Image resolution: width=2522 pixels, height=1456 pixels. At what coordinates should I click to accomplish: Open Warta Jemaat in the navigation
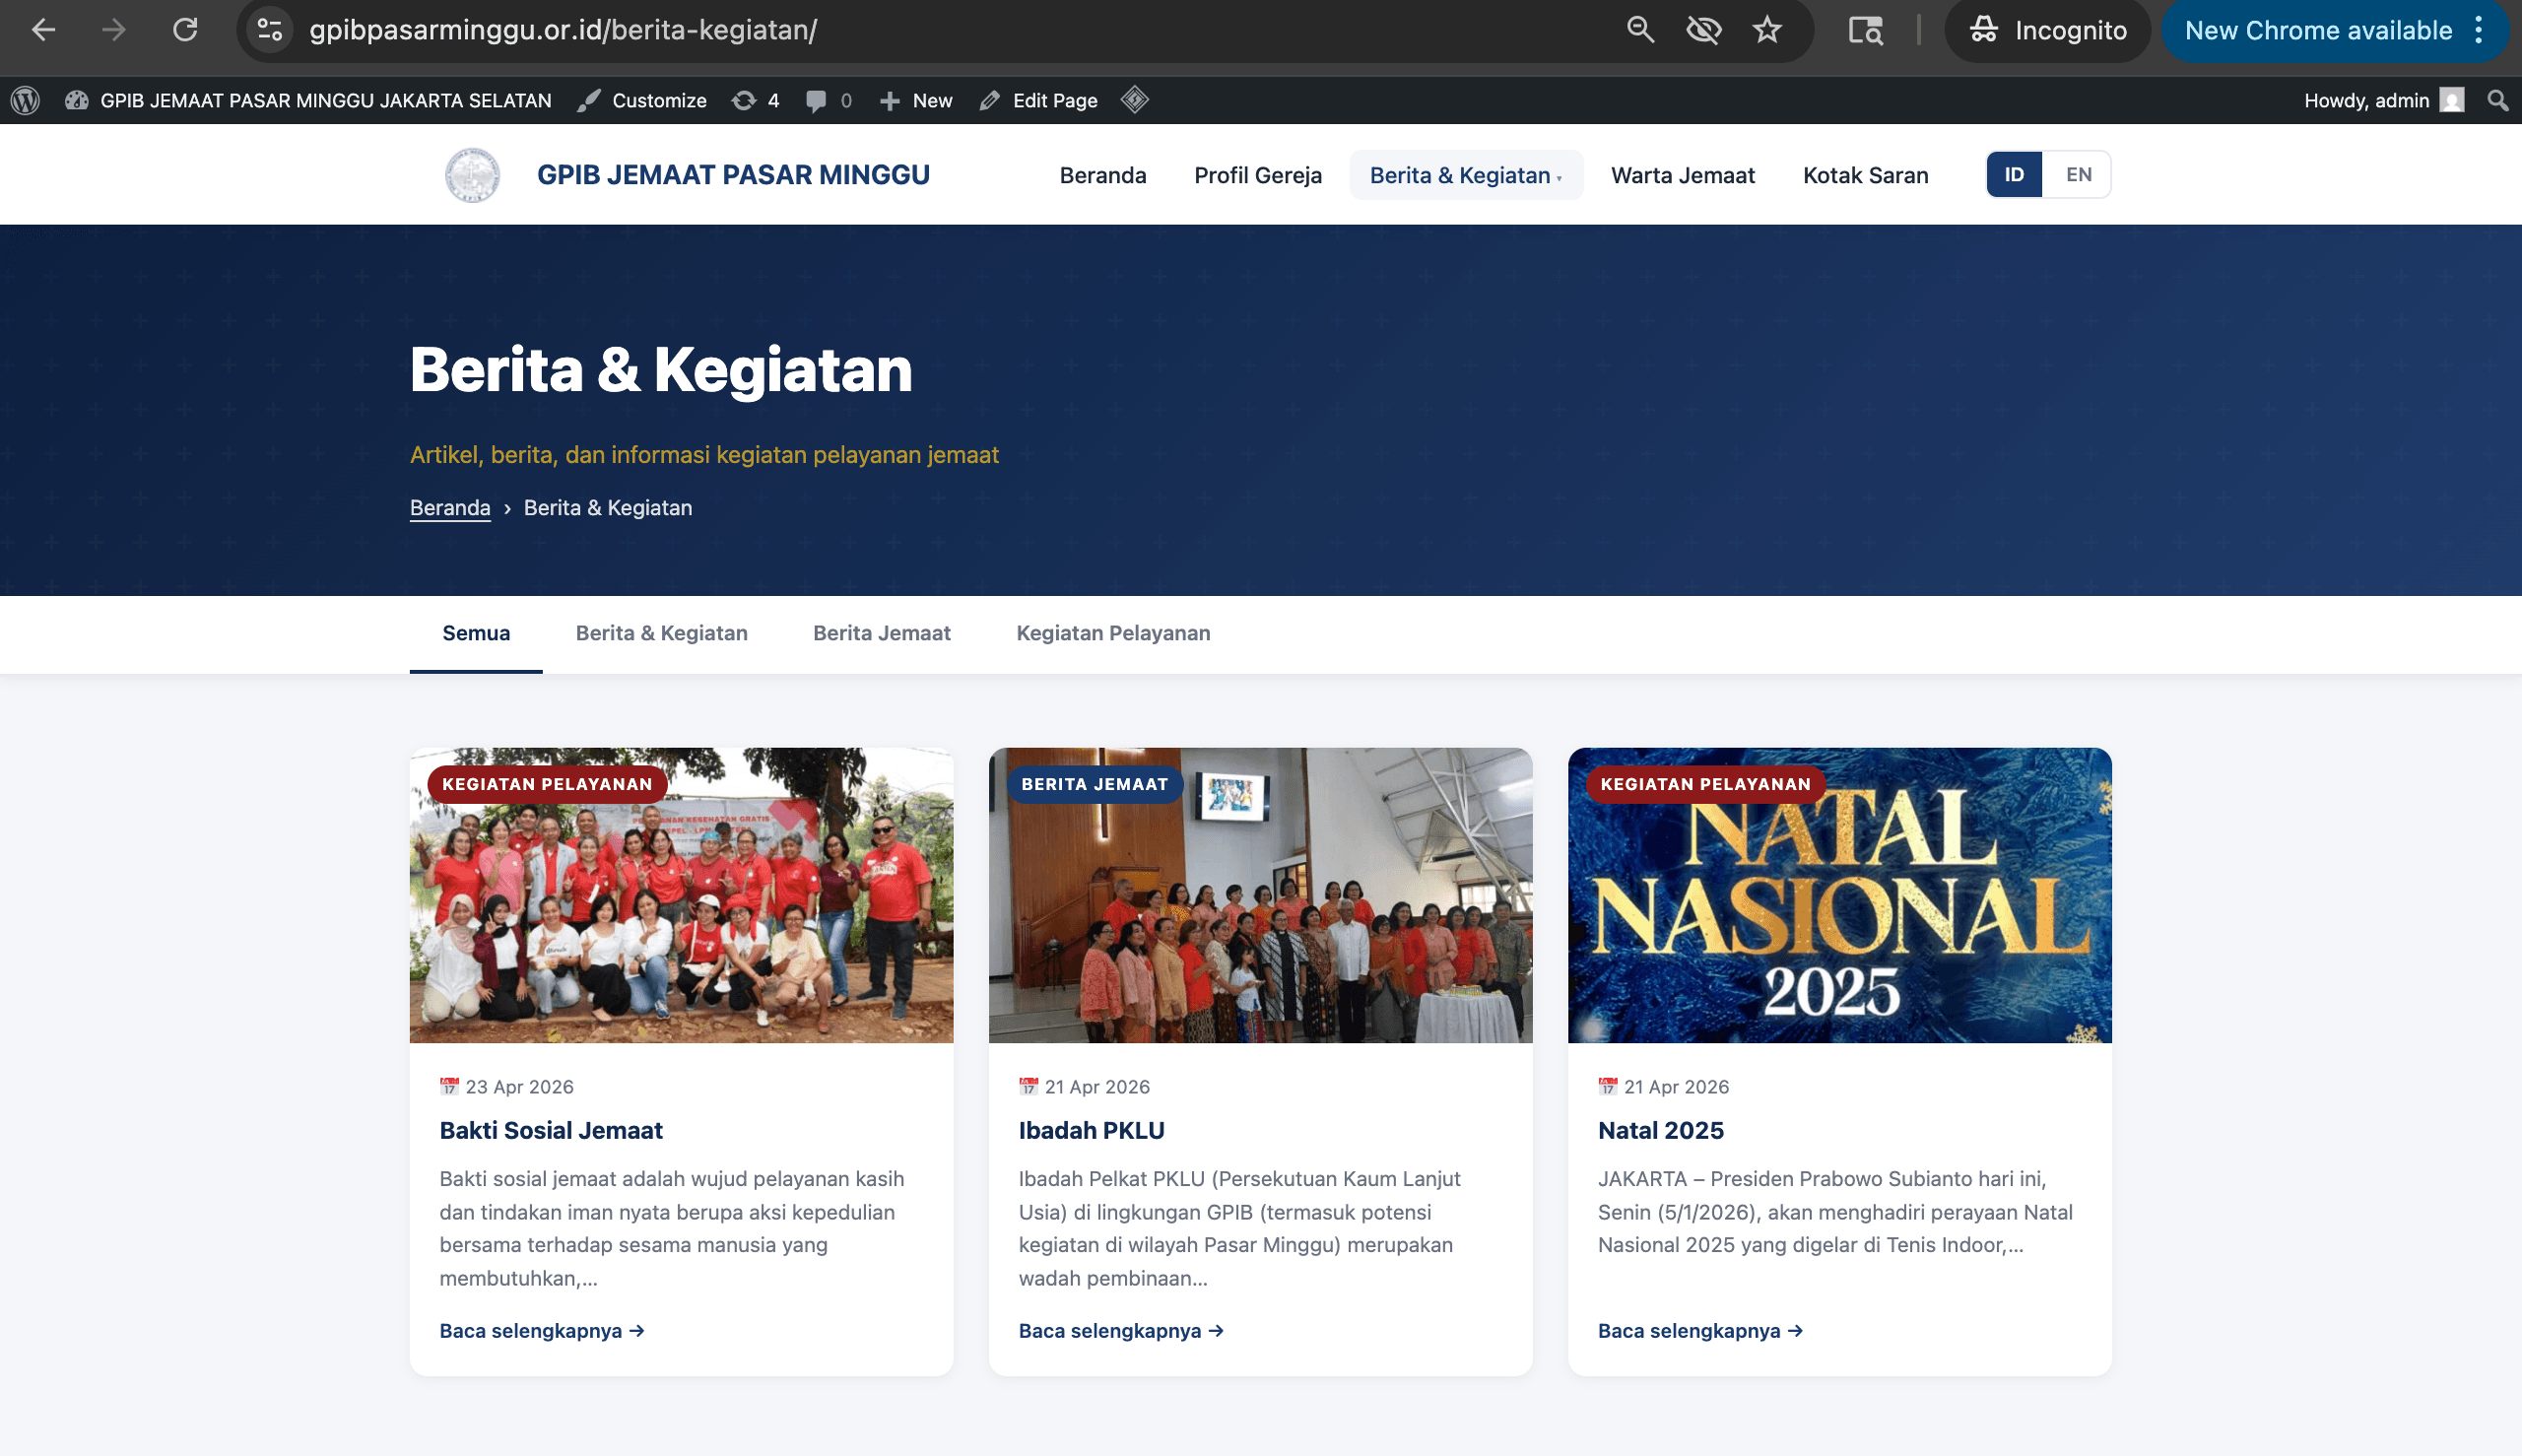coord(1683,175)
